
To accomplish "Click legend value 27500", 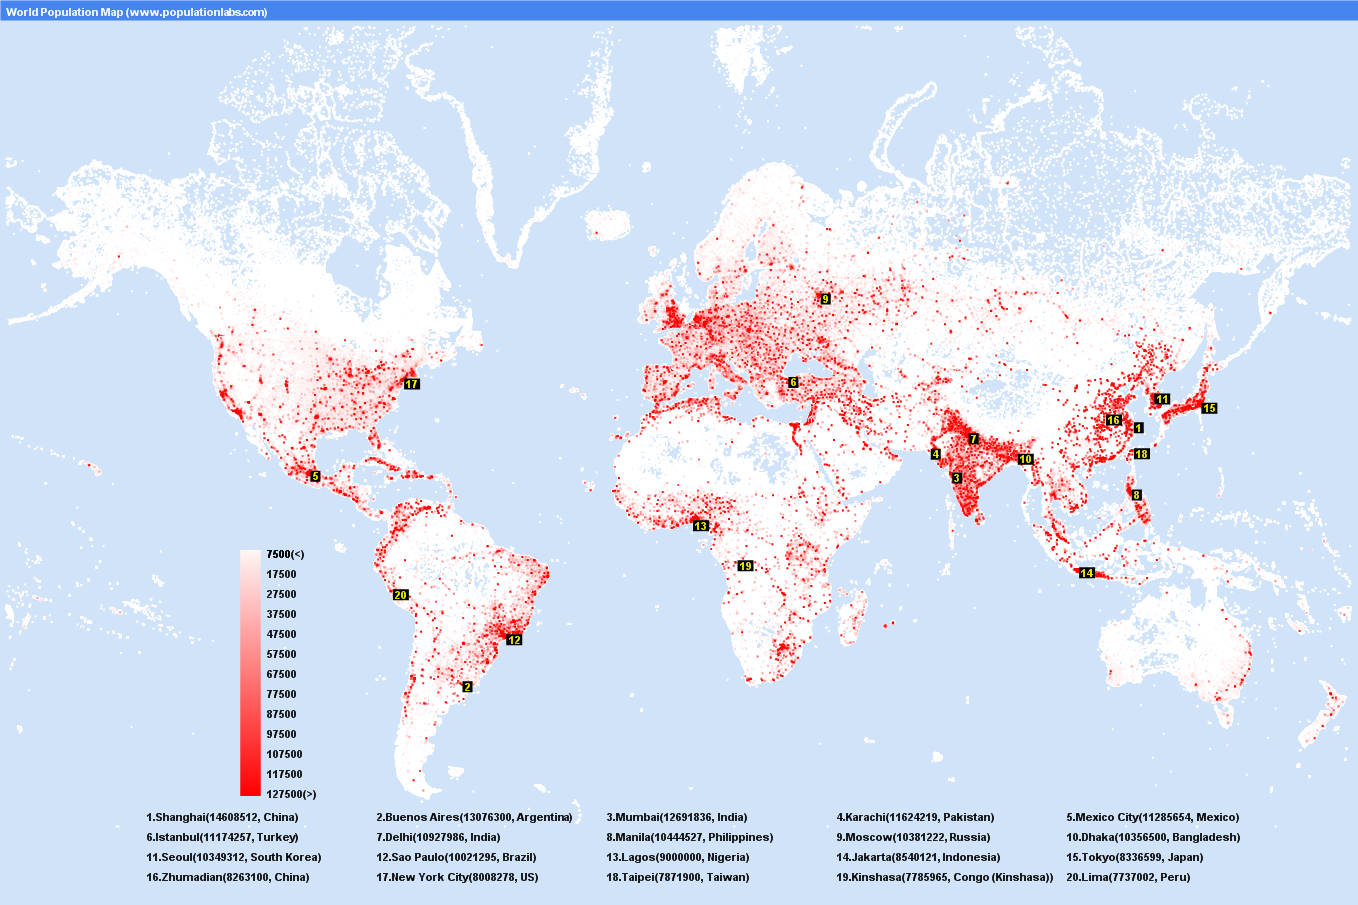I will coord(281,594).
